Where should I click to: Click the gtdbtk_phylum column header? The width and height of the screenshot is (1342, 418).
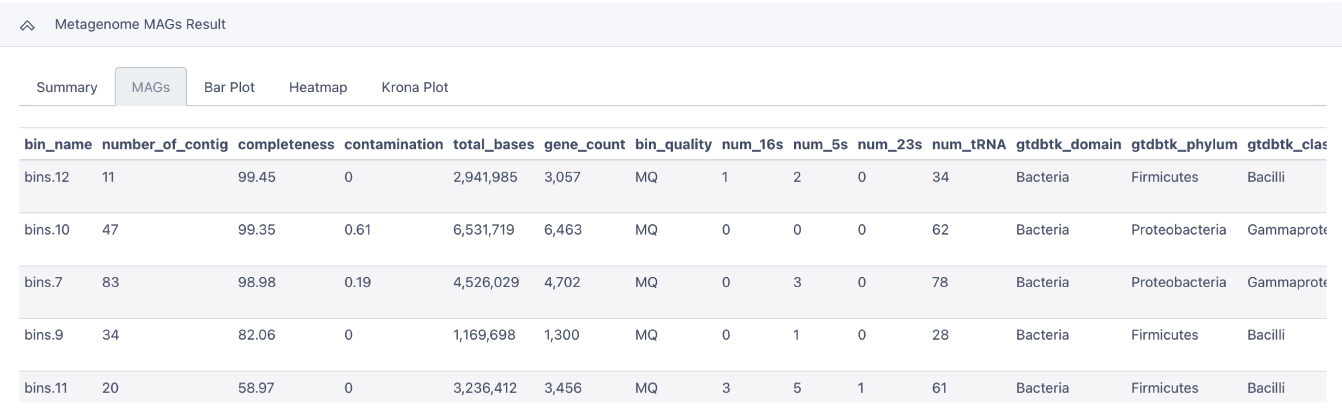pos(1184,145)
